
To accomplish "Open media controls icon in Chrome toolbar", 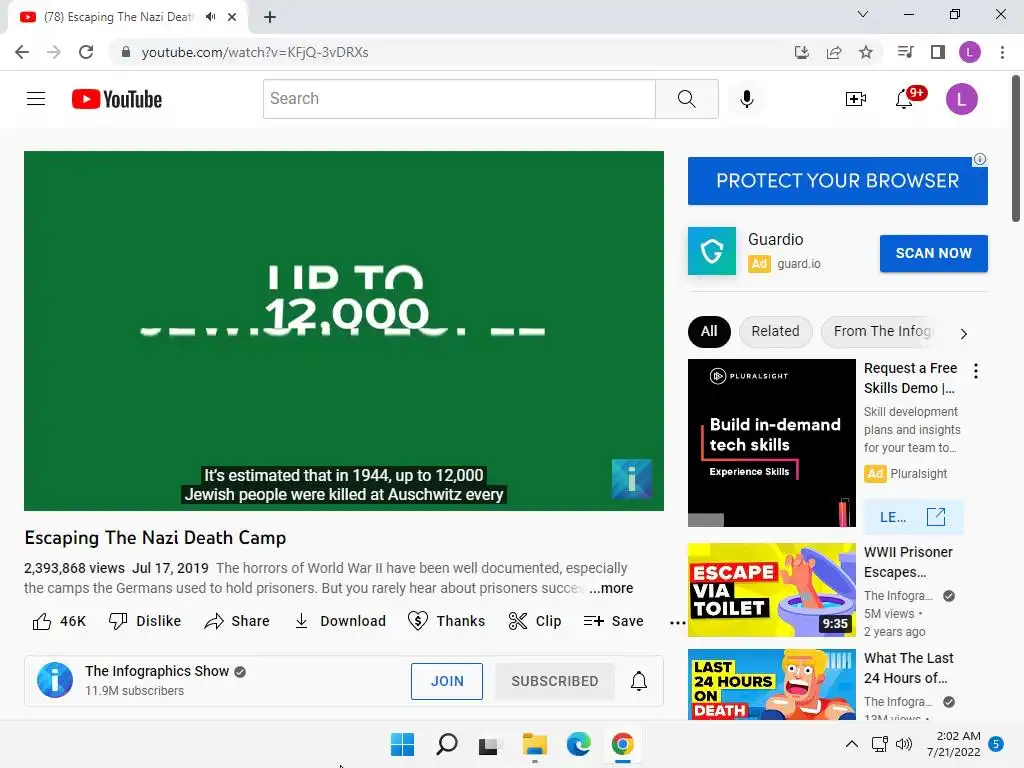I will tap(905, 52).
